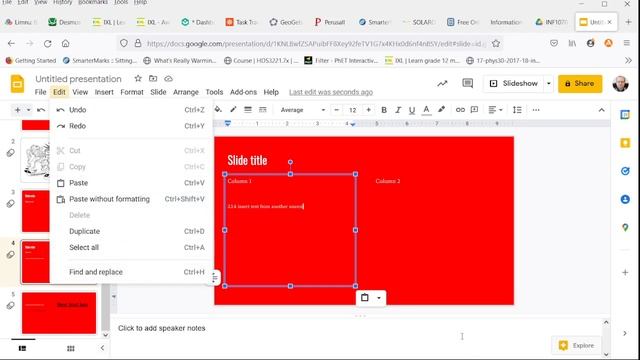Choose Find and replace
This screenshot has height=360, width=640.
click(131, 272)
